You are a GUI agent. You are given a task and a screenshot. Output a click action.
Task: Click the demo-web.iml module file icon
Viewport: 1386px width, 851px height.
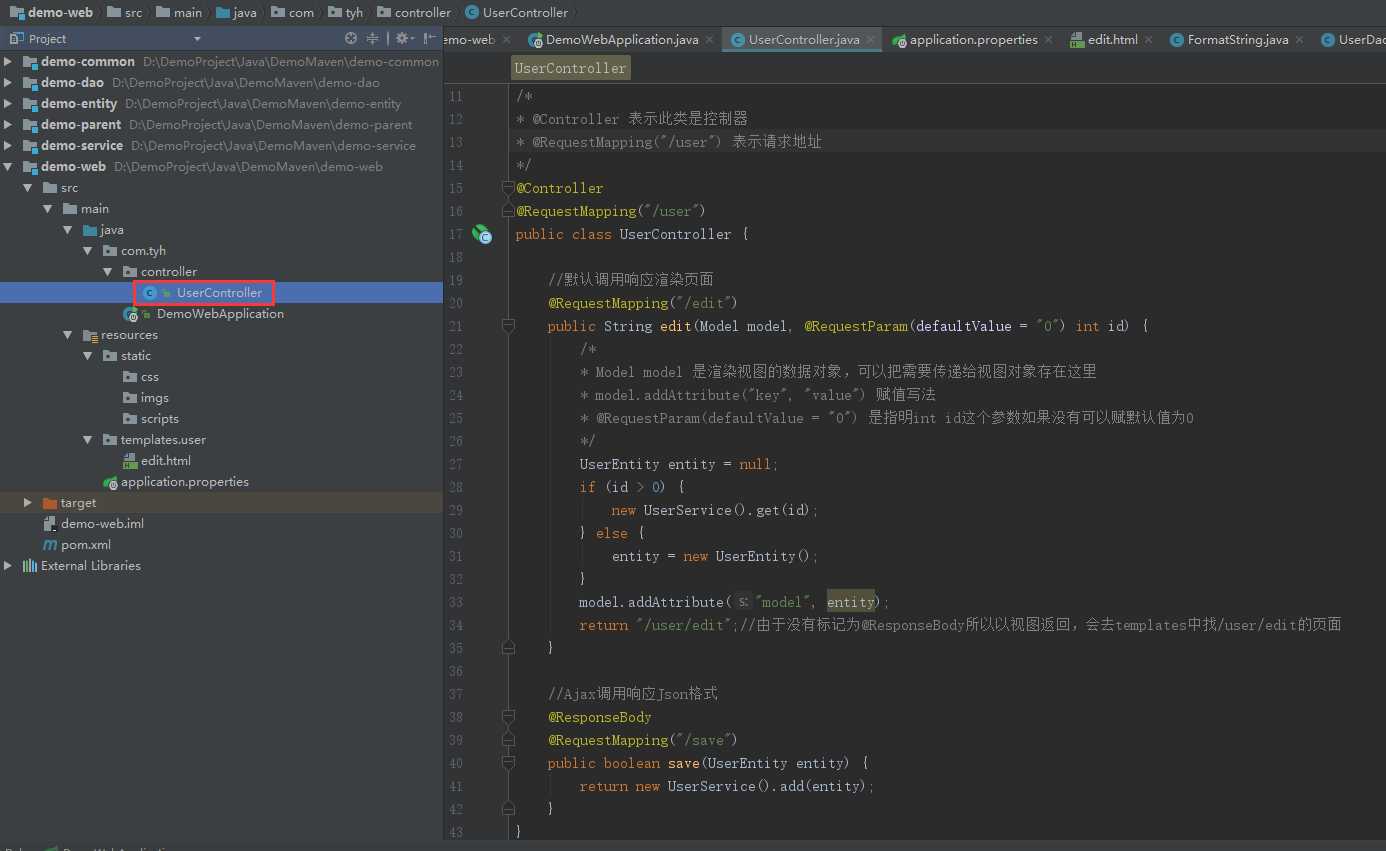50,524
